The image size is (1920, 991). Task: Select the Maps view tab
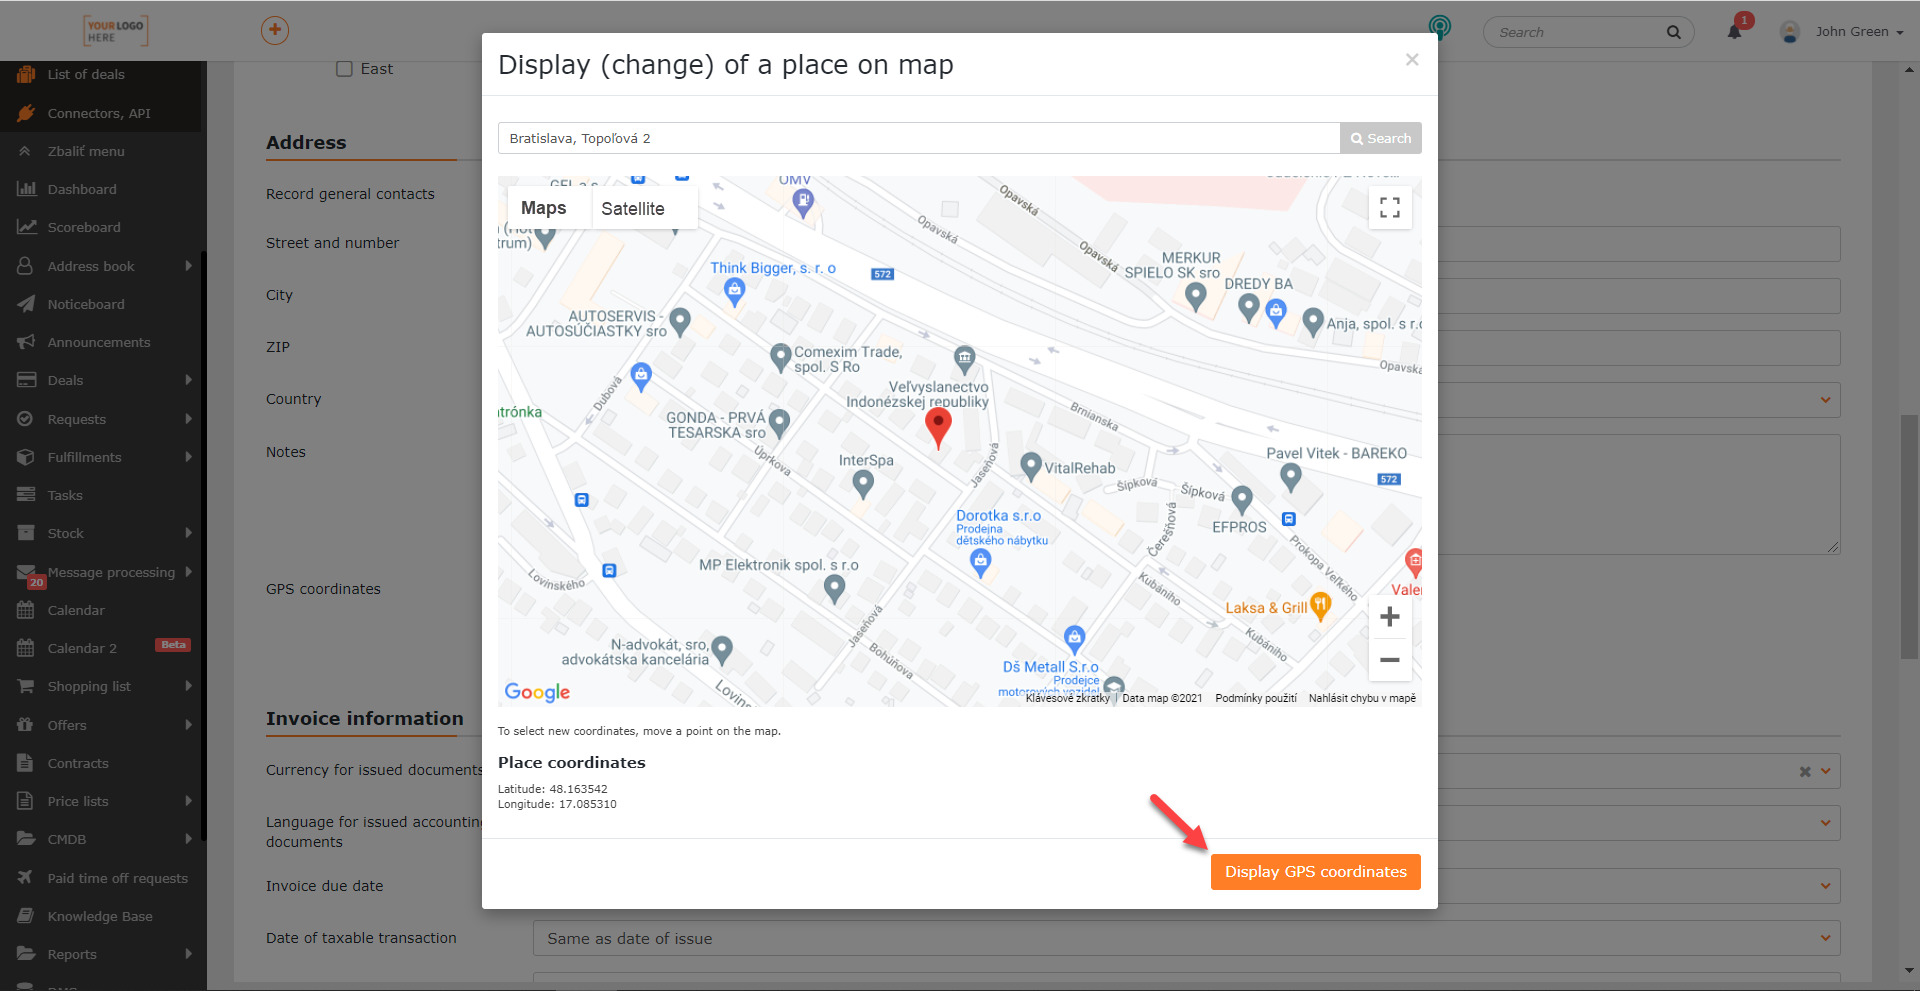(x=544, y=208)
